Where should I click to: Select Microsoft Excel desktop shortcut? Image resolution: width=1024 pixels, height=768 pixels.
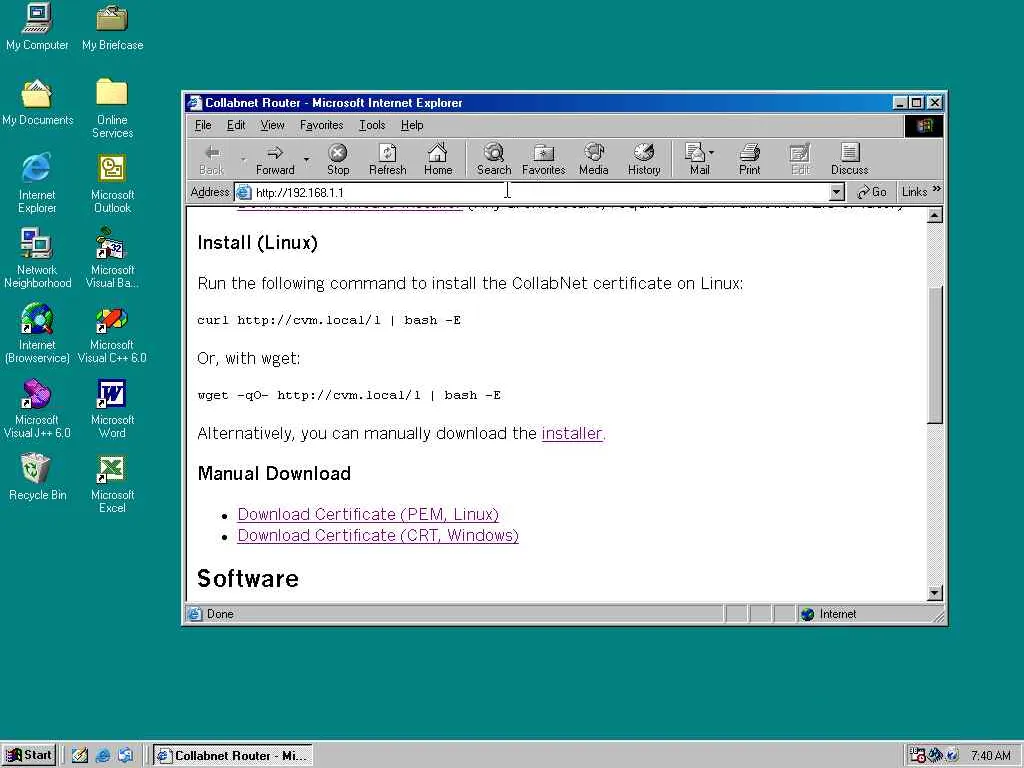click(x=112, y=484)
